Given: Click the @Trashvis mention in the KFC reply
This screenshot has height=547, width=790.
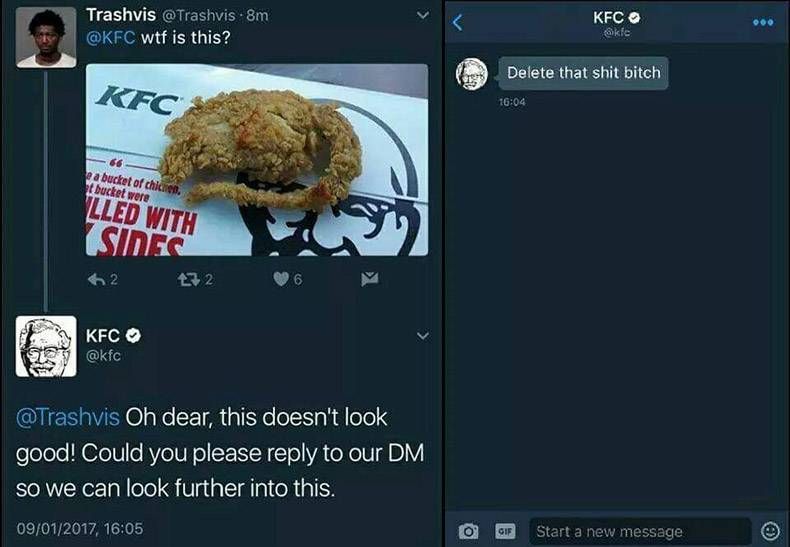Looking at the screenshot, I should pos(68,416).
